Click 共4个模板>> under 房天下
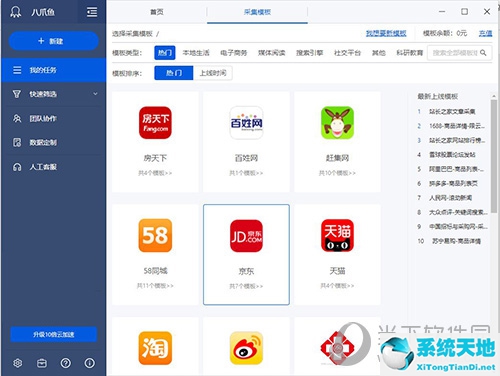This screenshot has width=500, height=376. coord(155,173)
